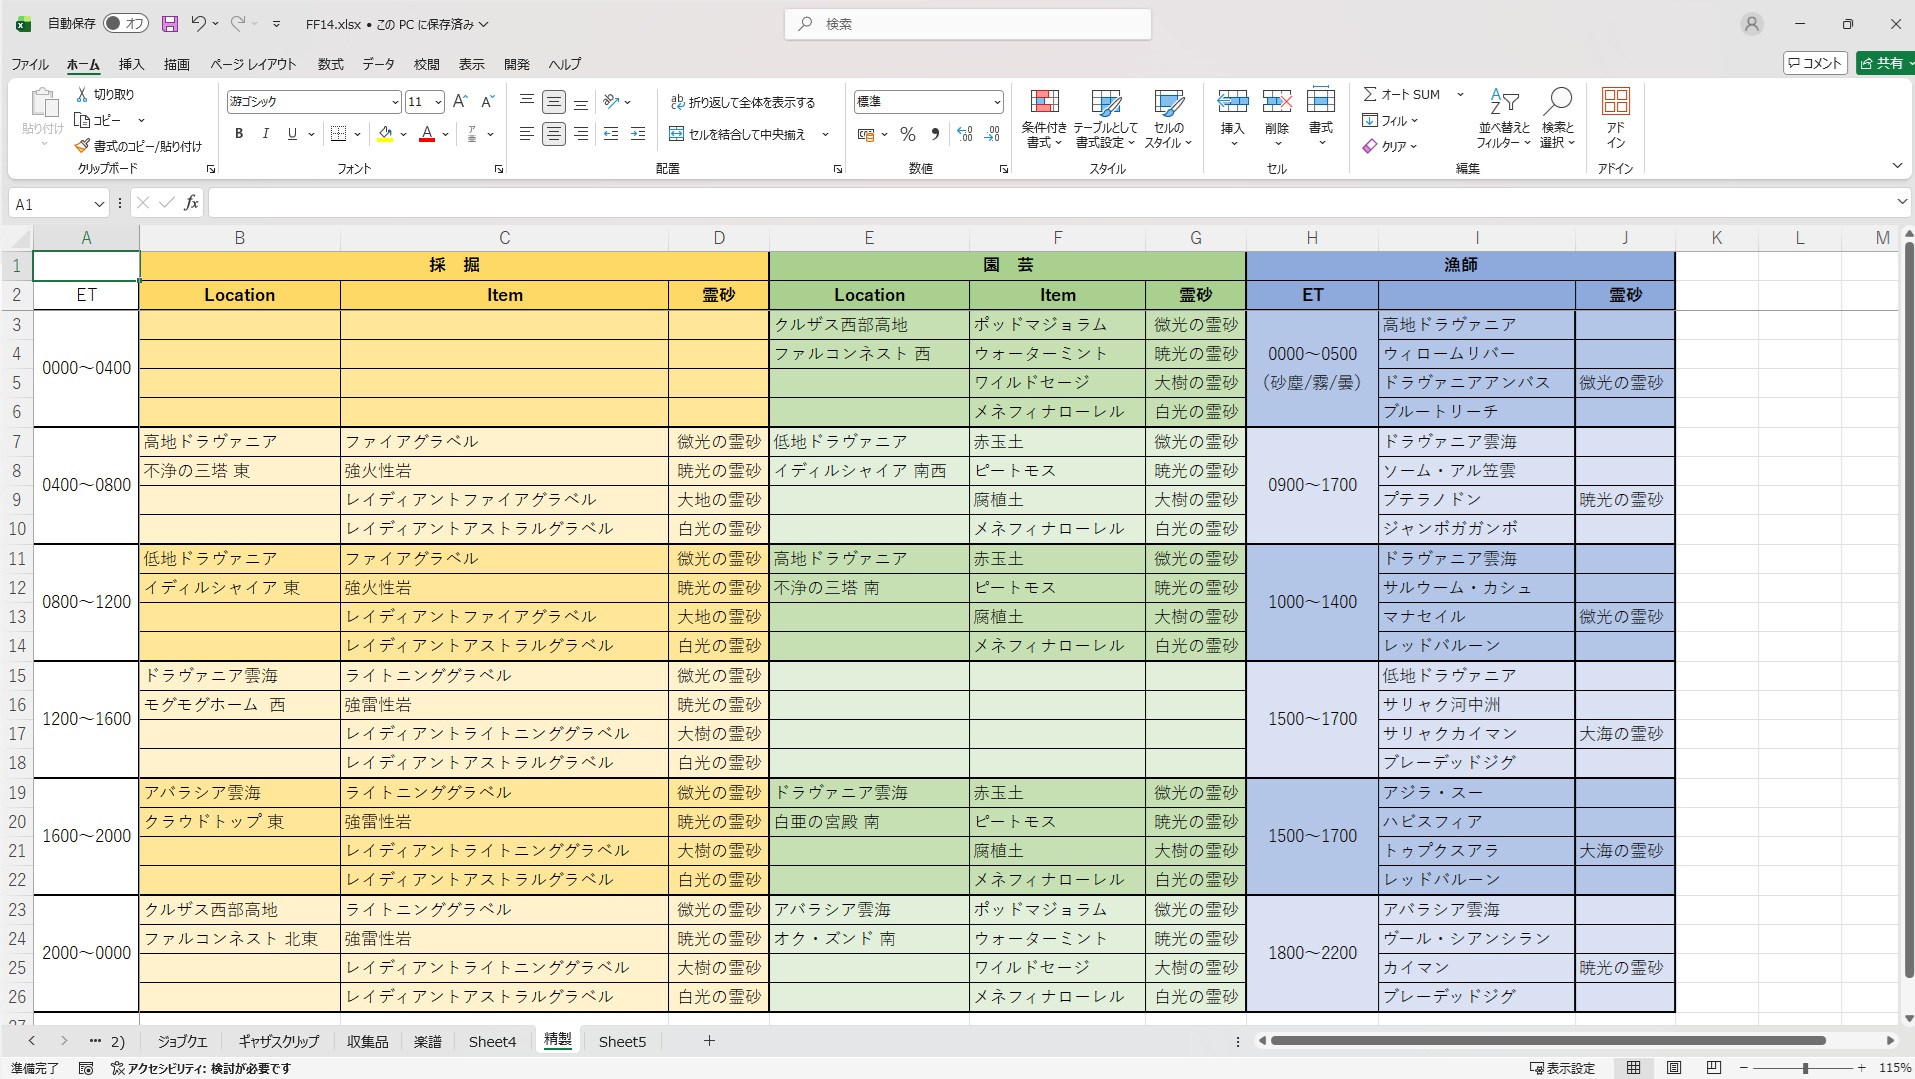Click the Redo arrow icon
Image resolution: width=1915 pixels, height=1079 pixels.
[238, 24]
